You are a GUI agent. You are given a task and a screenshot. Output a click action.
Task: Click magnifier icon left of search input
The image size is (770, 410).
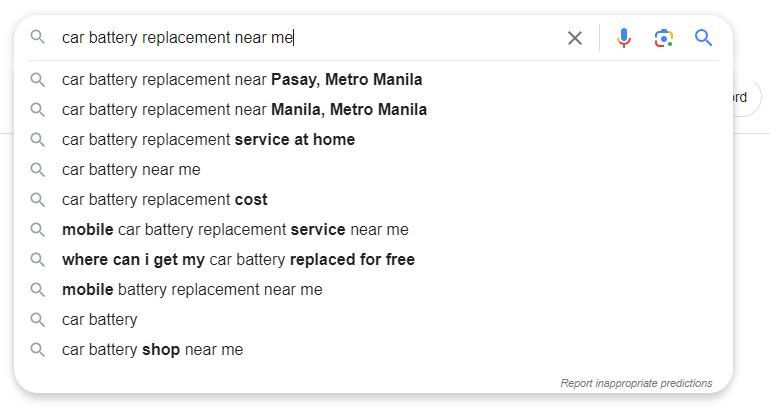(38, 38)
